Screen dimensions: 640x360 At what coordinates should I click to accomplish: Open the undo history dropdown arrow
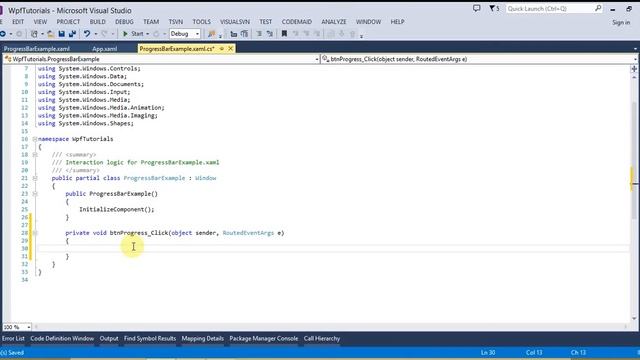tap(96, 34)
